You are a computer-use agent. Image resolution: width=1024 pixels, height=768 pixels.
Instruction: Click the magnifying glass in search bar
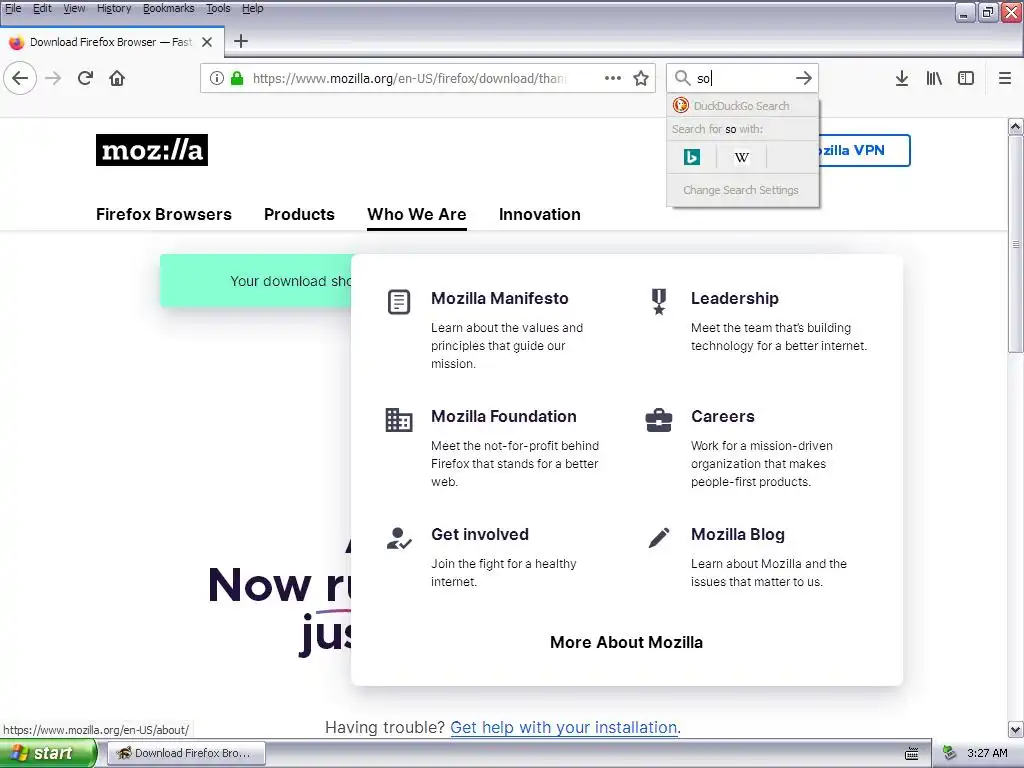click(682, 78)
